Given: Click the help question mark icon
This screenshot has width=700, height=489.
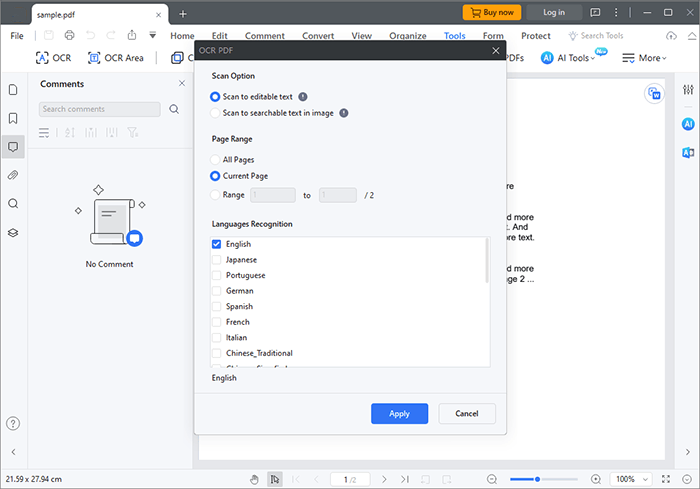Looking at the screenshot, I should [13, 423].
